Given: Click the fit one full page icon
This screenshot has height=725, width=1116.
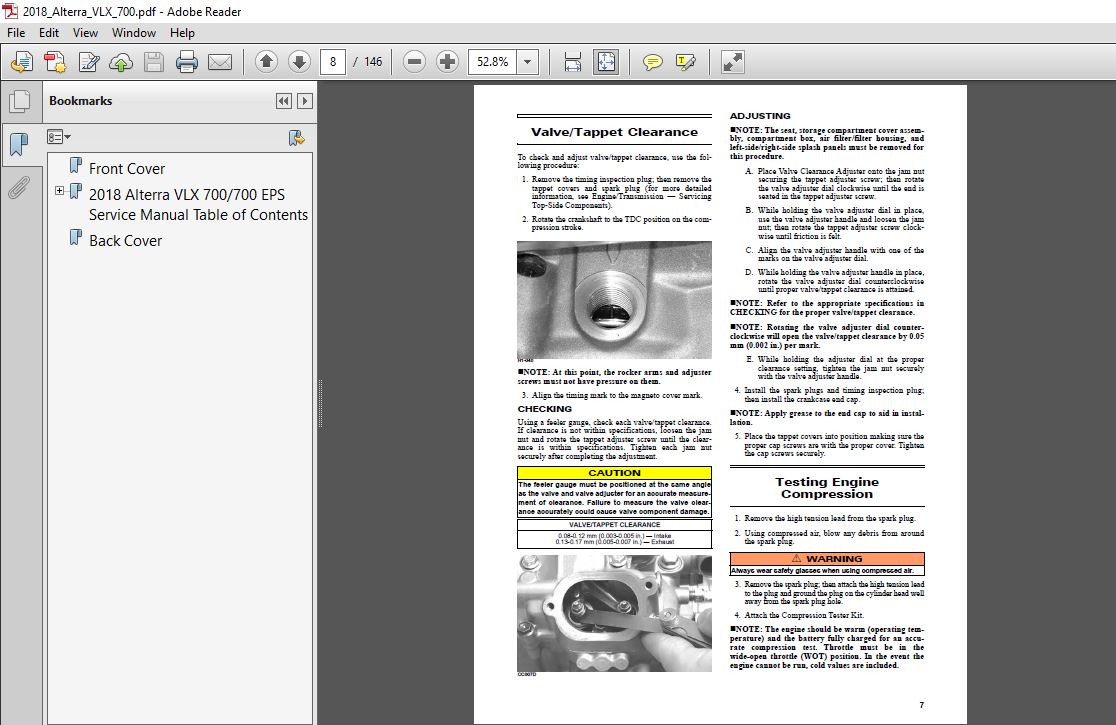Looking at the screenshot, I should click(x=606, y=62).
